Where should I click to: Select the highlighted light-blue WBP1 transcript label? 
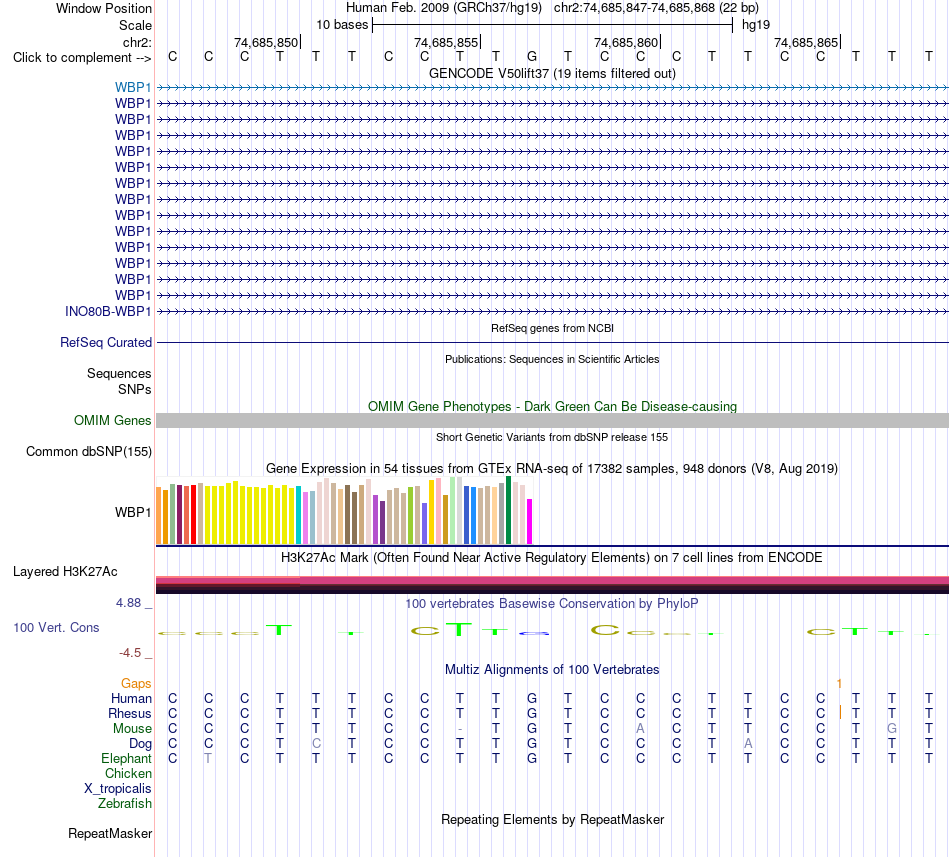click(133, 87)
